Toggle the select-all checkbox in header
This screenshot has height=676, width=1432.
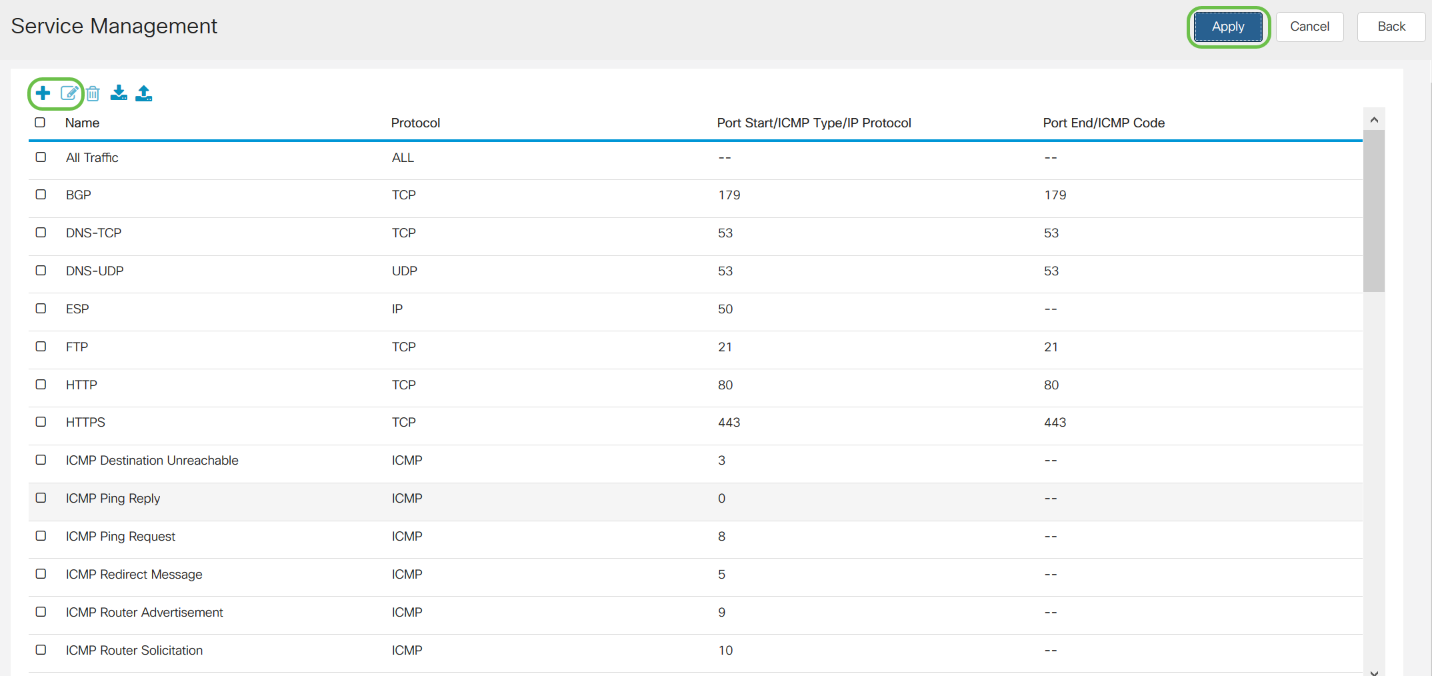coord(40,122)
